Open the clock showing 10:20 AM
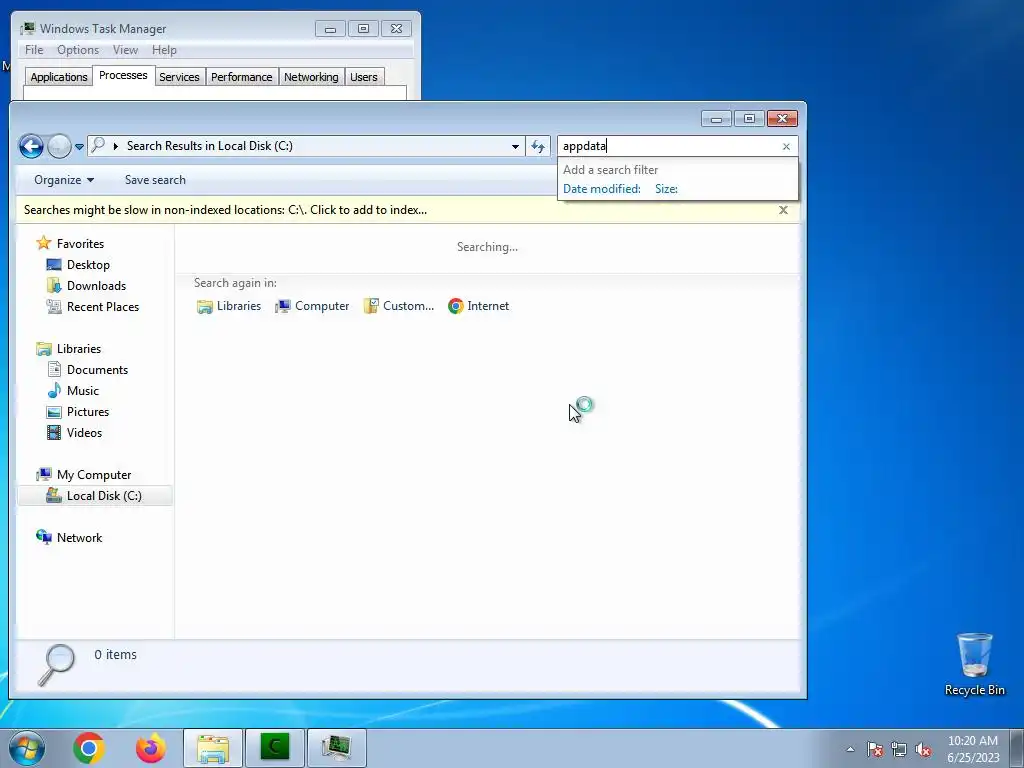 pos(973,749)
